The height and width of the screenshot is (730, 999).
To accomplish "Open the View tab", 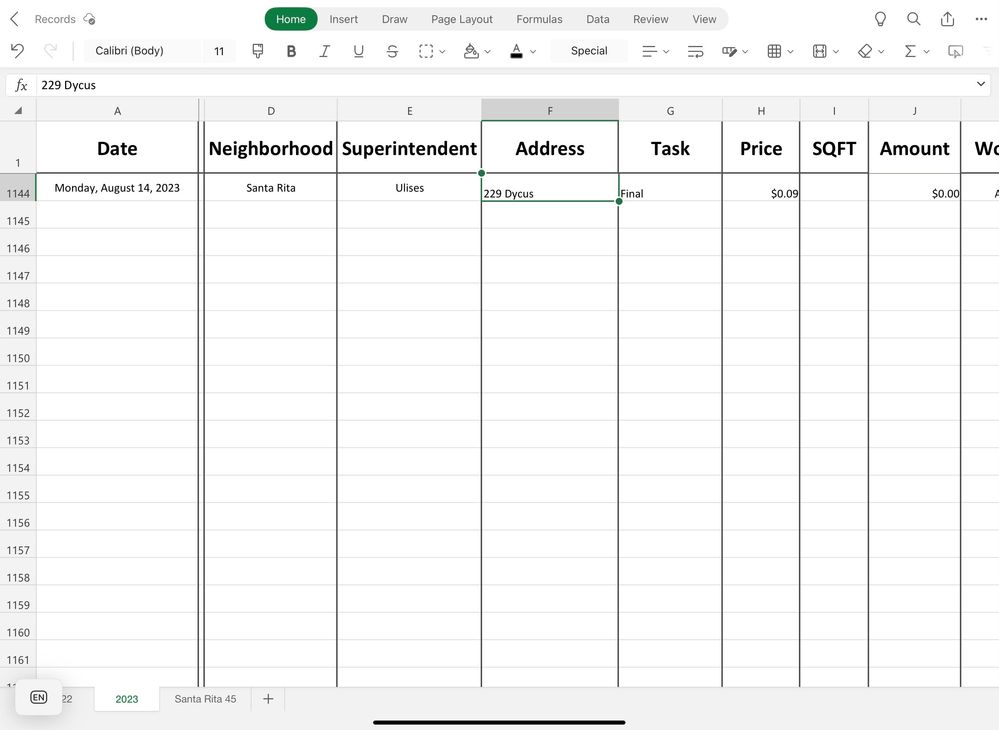I will (x=704, y=19).
